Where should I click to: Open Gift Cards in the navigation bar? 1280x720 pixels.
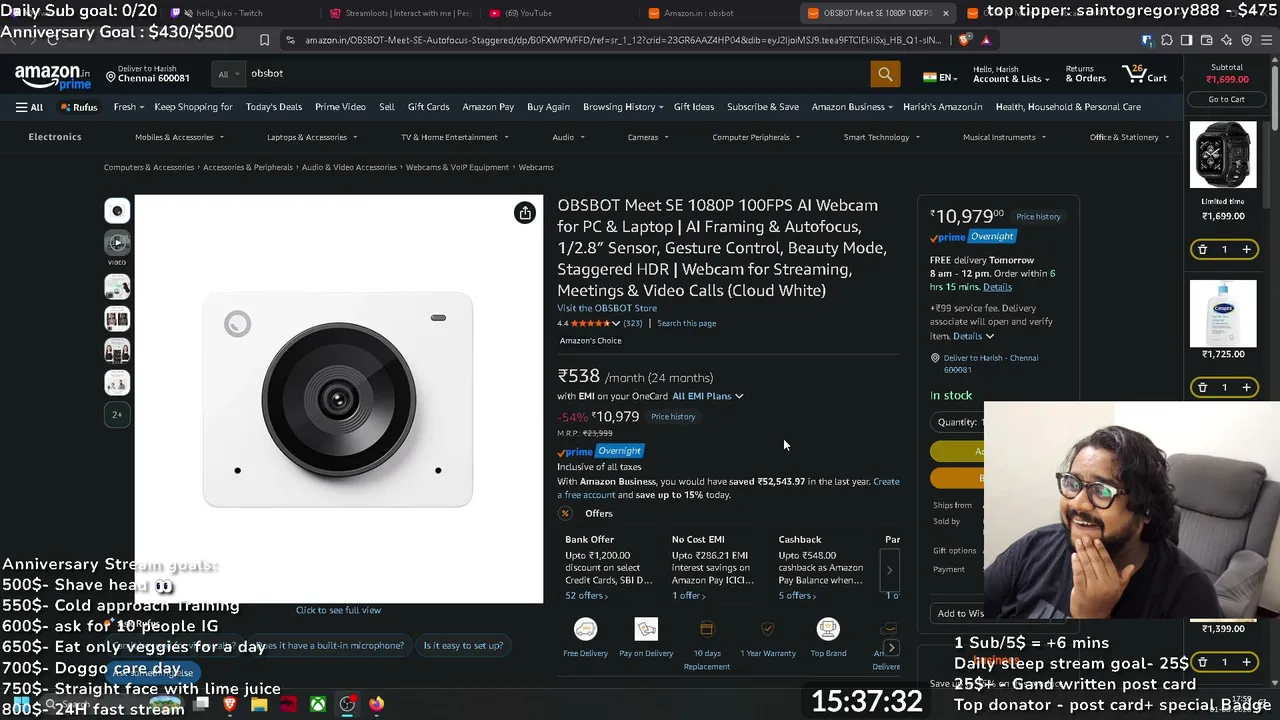tap(428, 107)
